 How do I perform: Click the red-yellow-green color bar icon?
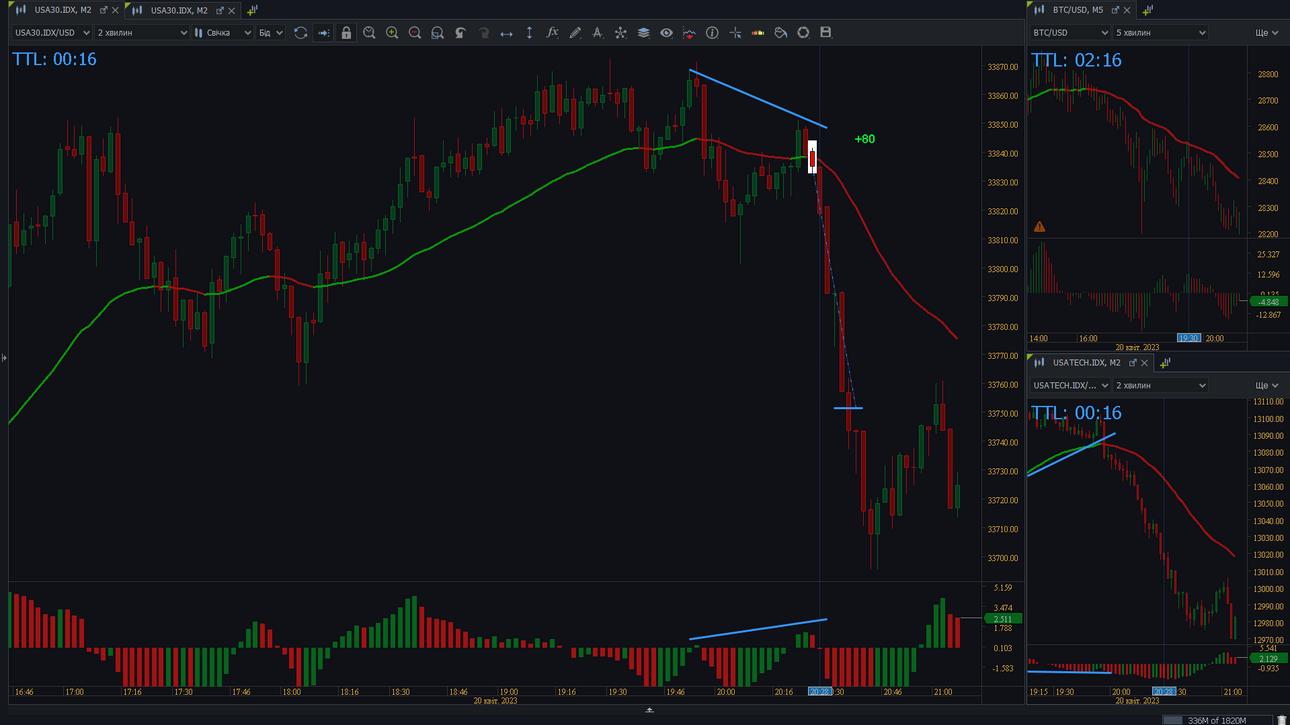point(758,33)
